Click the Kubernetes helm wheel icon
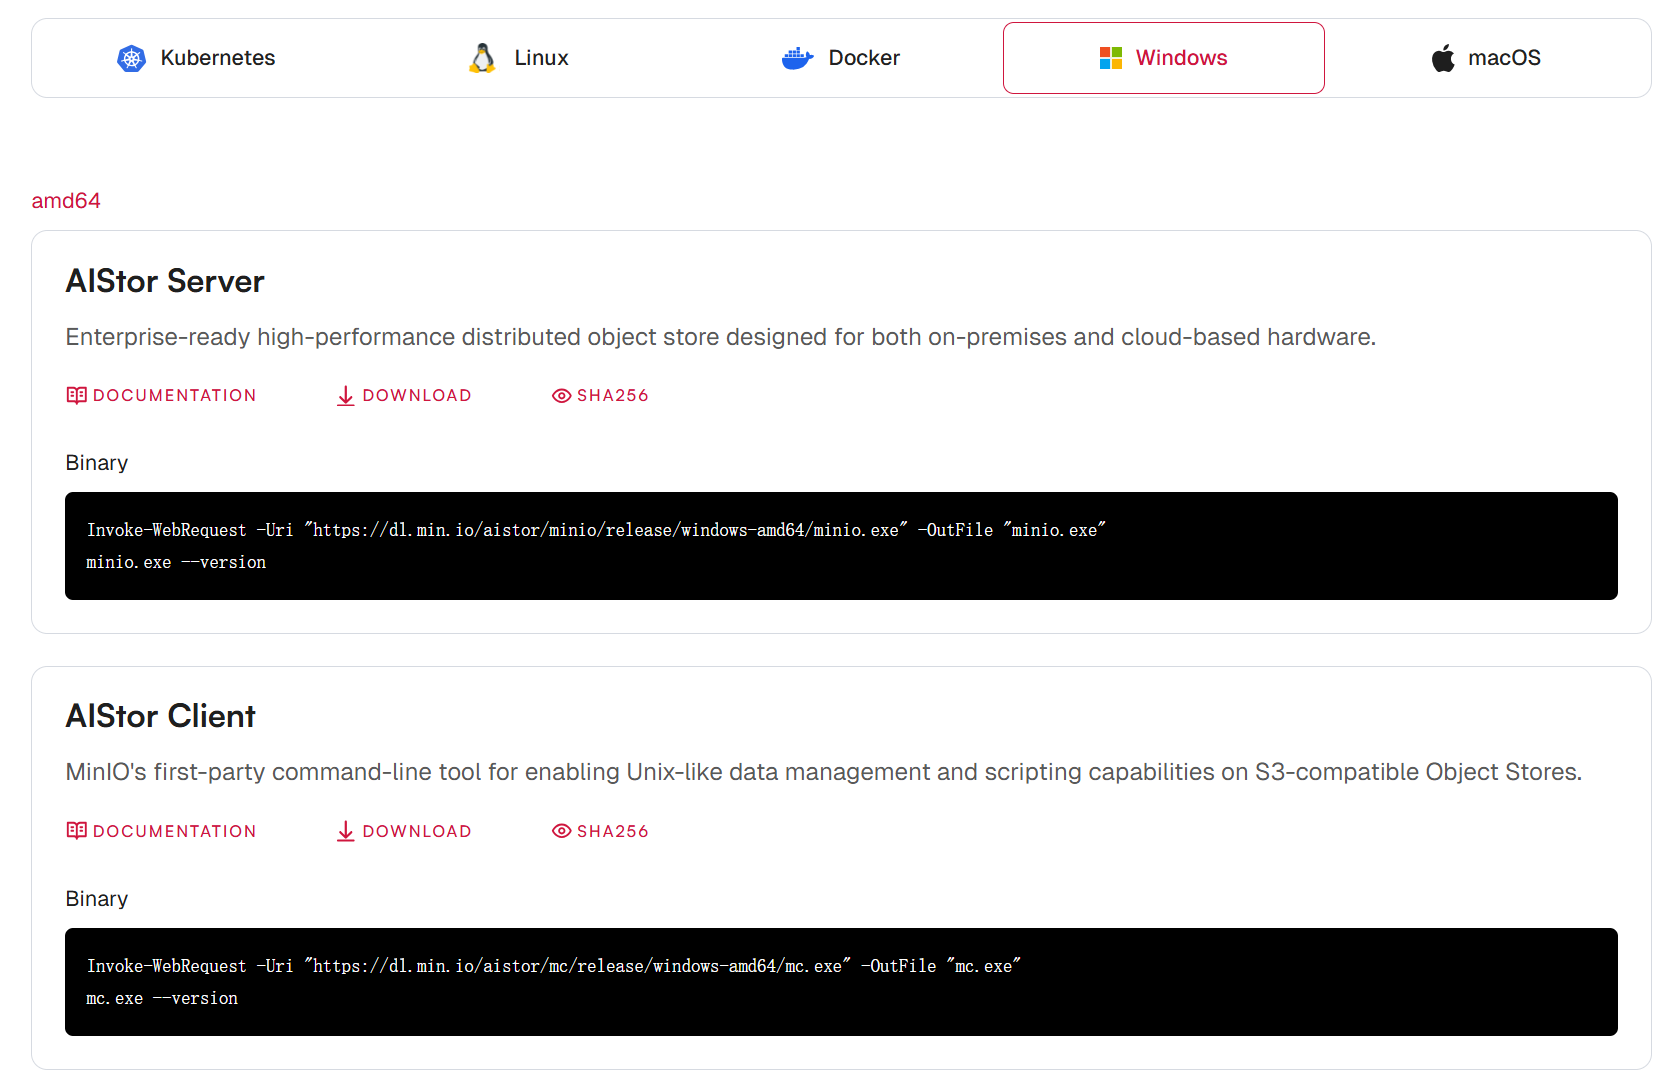Screen dimensions: 1659x1077 coord(131,58)
